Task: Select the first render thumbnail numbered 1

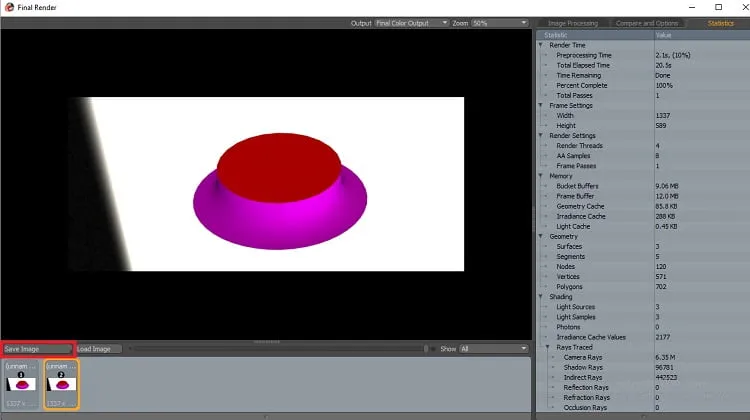Action: (x=21, y=385)
